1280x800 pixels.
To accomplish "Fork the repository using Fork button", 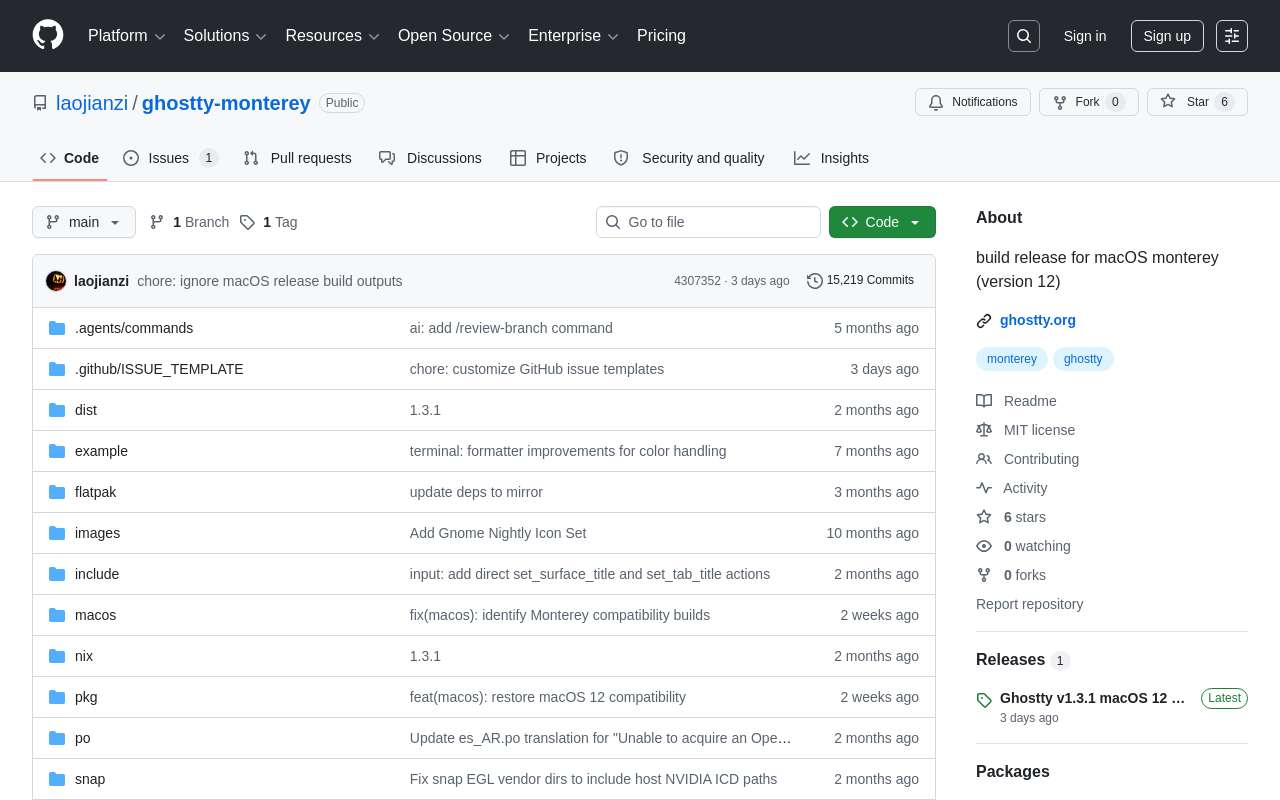I will [x=1088, y=102].
